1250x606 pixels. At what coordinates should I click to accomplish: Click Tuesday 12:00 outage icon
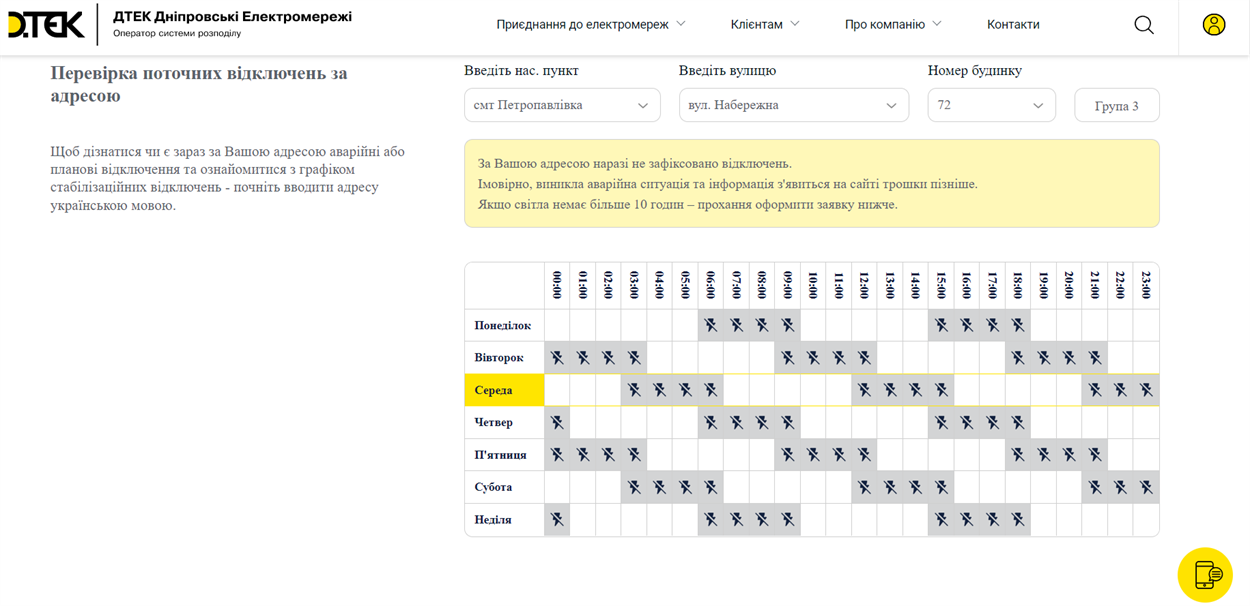point(864,357)
